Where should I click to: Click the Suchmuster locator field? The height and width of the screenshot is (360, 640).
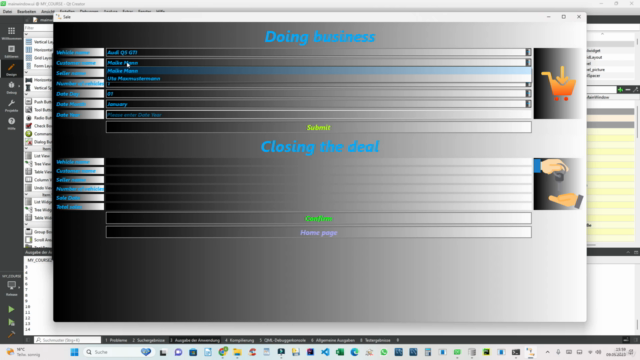[x=67, y=340]
